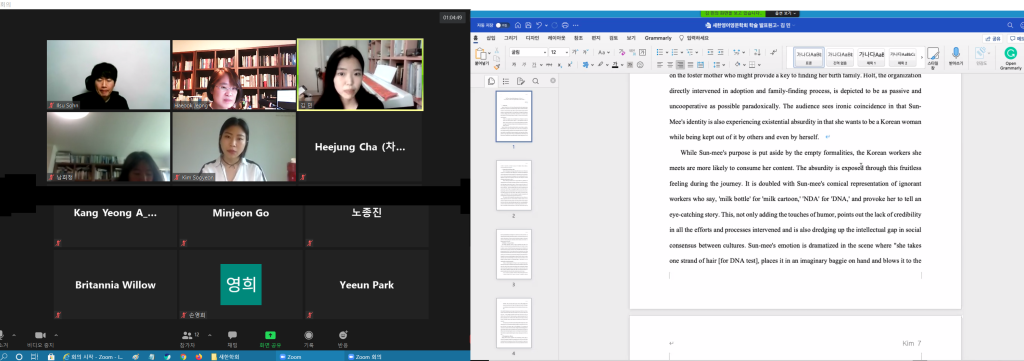This screenshot has width=1024, height=361.
Task: Click Zoom Share Screen button
Action: point(270,338)
